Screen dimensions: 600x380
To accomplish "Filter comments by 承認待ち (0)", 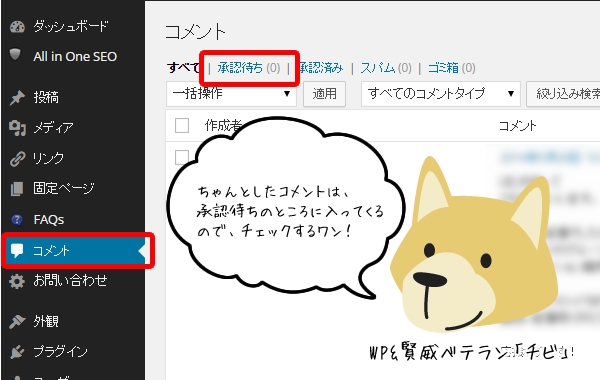I will [249, 68].
